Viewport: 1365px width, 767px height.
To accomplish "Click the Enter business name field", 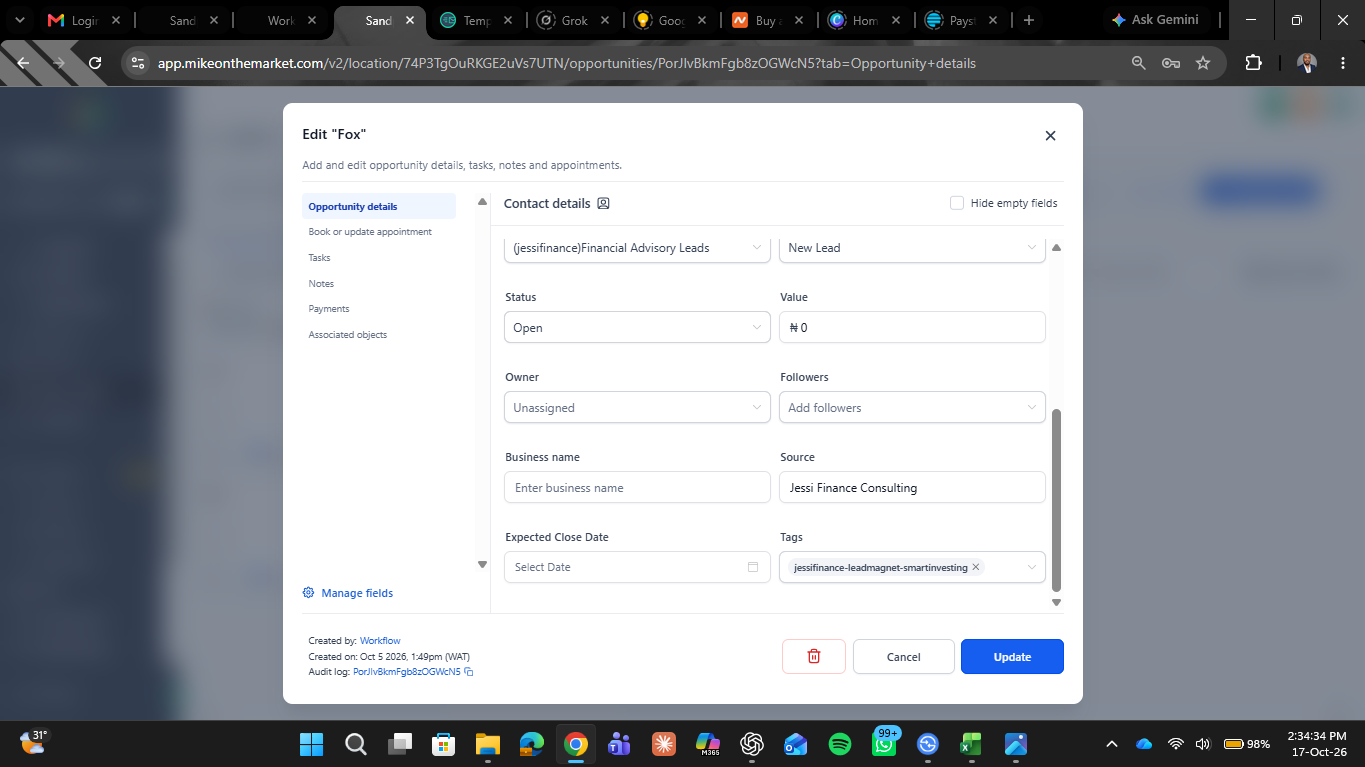I will point(637,487).
